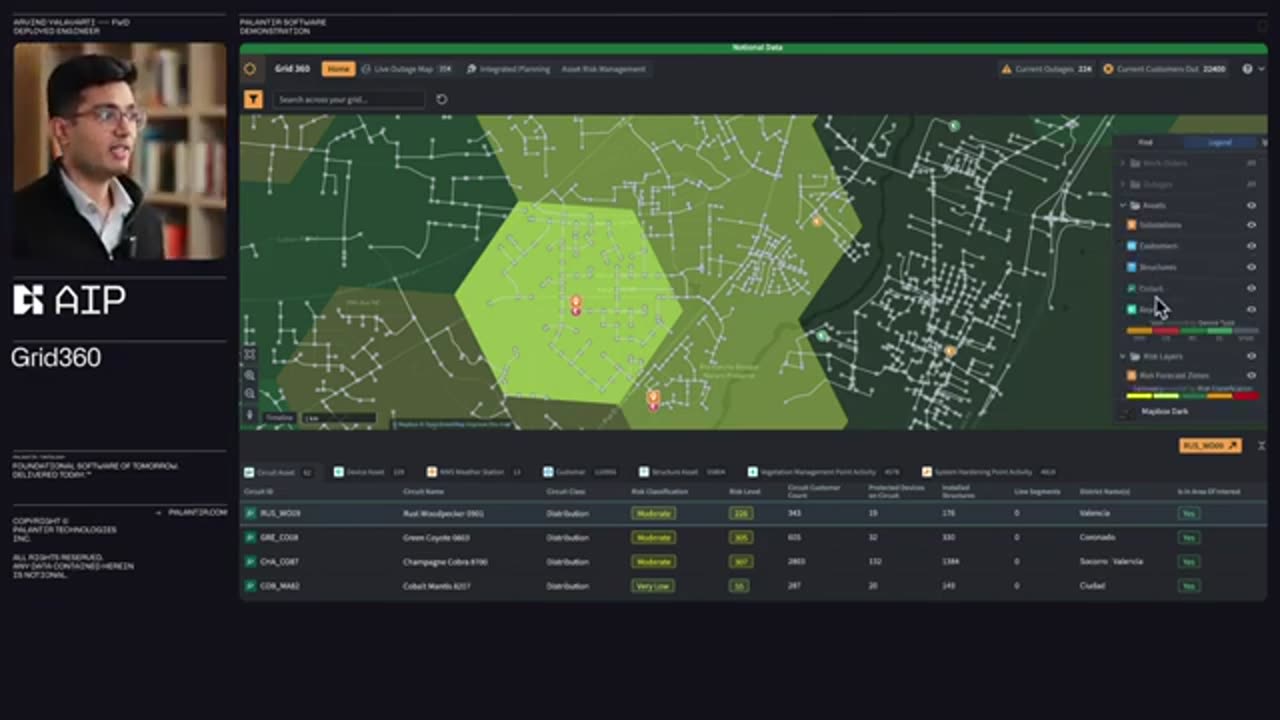Click the Current Customers Out orange circle icon
The image size is (1280, 720).
pos(1108,69)
